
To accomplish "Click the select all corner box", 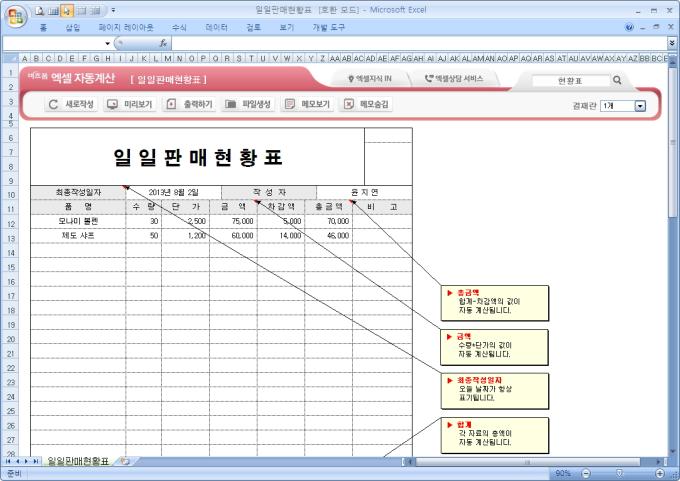I will click(x=10, y=58).
